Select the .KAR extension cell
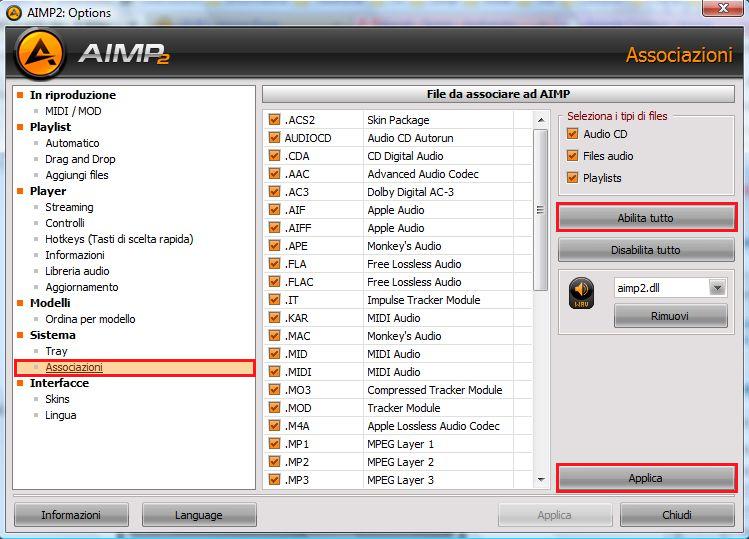 [x=297, y=318]
